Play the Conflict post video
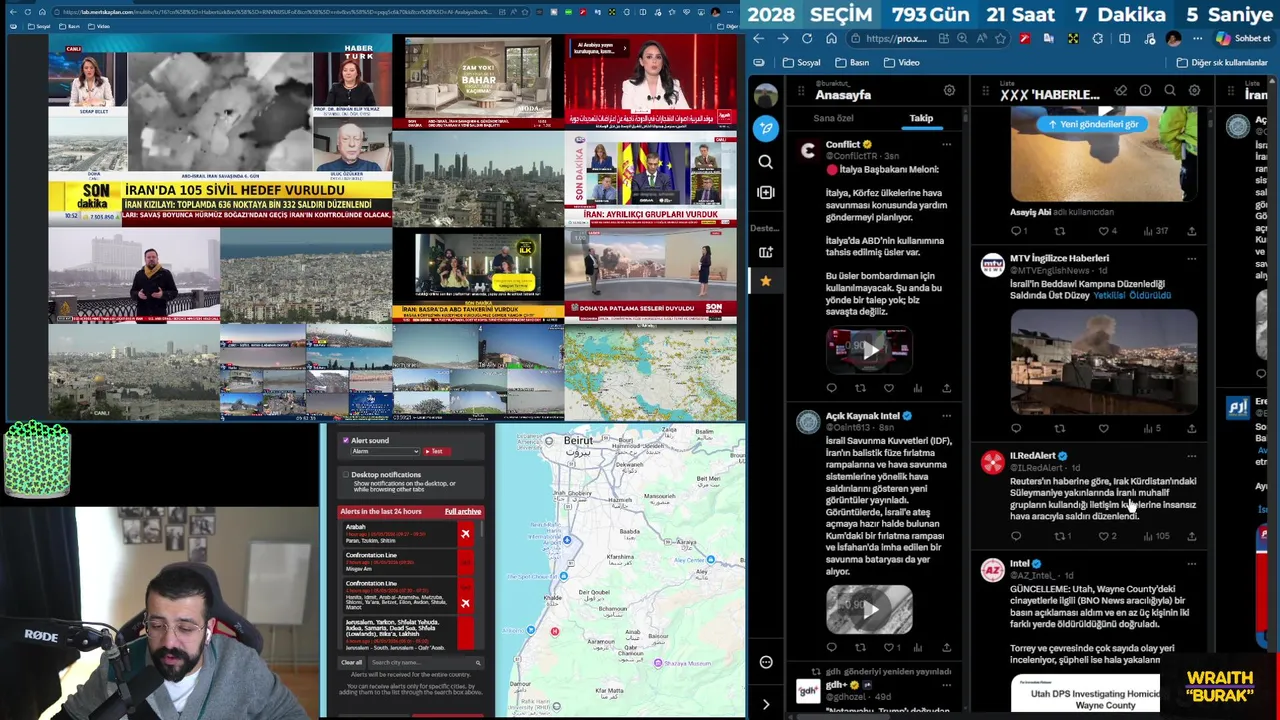 pos(869,350)
